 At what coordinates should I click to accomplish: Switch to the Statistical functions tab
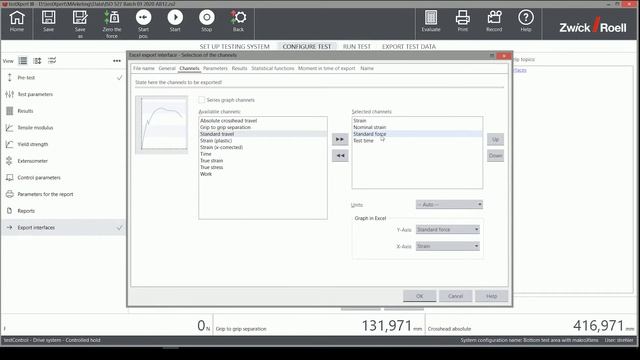(x=273, y=68)
